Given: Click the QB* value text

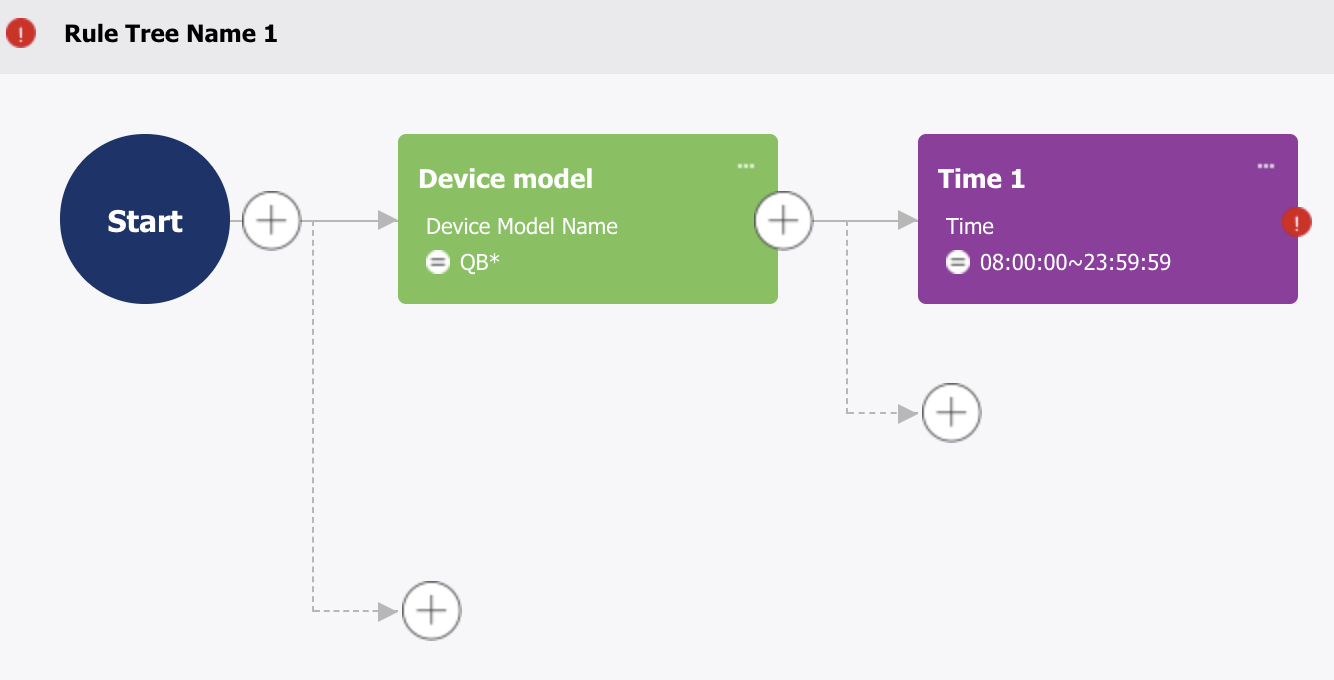Looking at the screenshot, I should pos(480,263).
